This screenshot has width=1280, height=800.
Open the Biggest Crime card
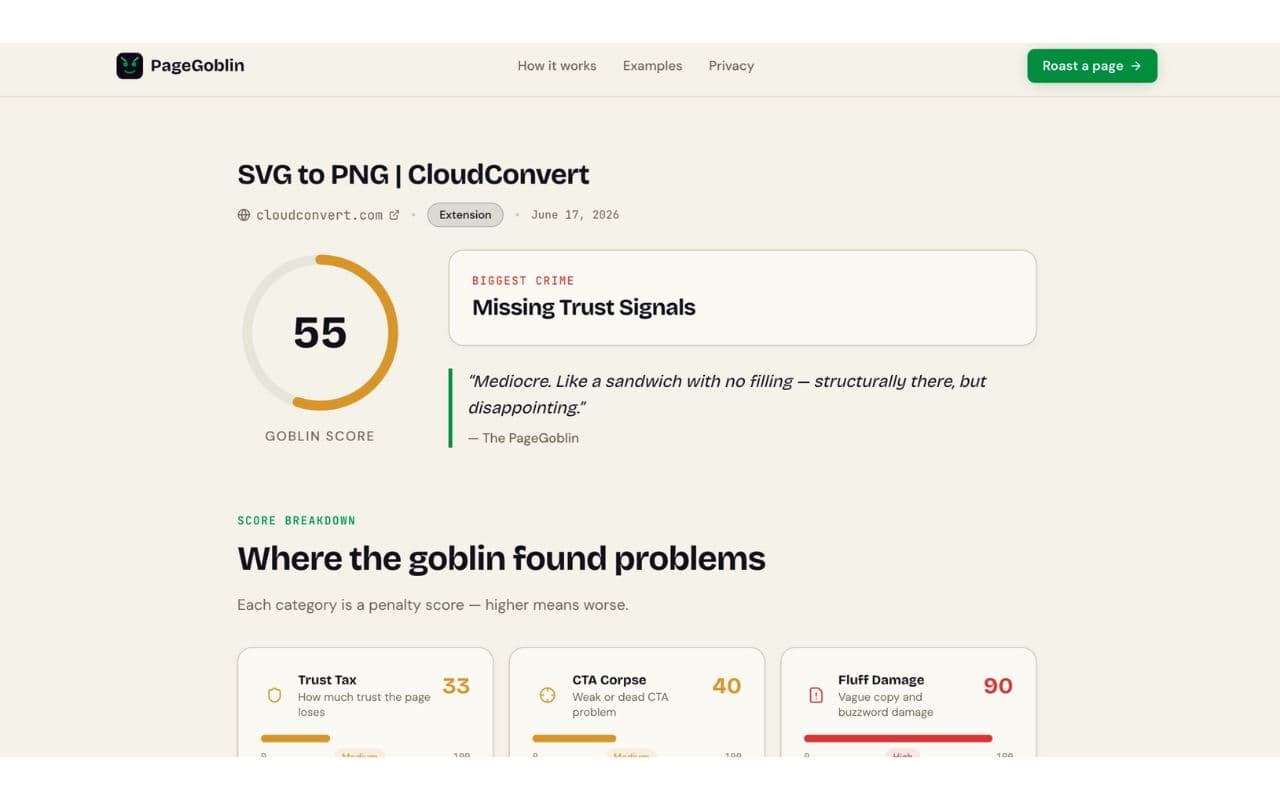[742, 298]
